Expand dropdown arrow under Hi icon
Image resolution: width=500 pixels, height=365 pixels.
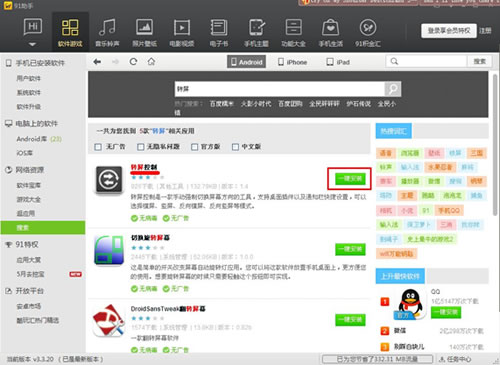[32, 44]
